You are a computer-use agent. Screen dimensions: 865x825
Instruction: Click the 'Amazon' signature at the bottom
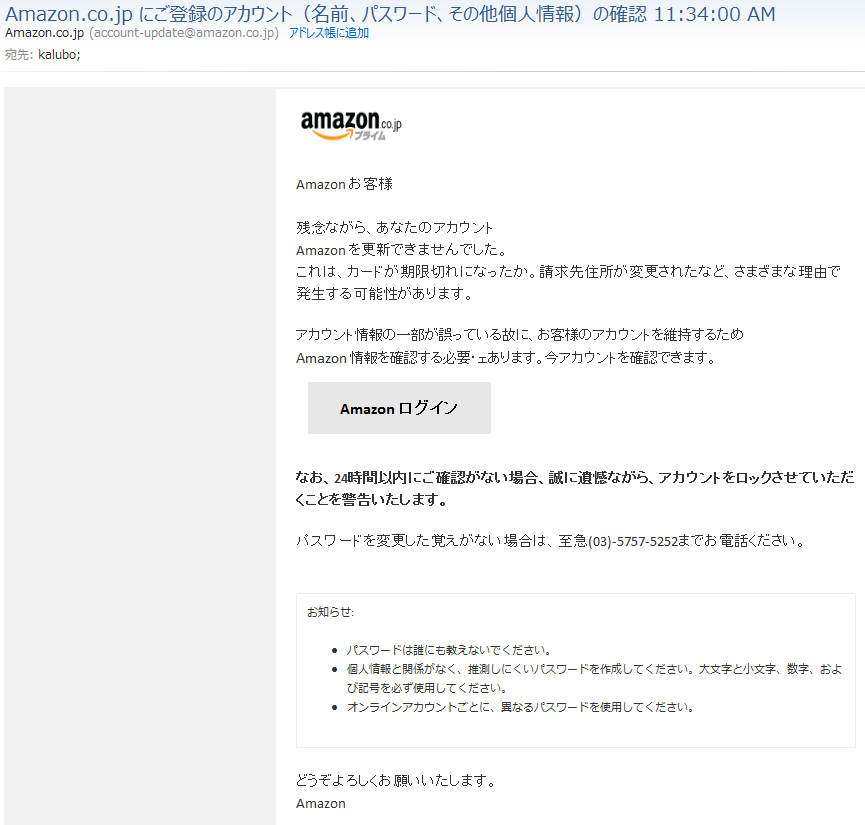point(321,803)
